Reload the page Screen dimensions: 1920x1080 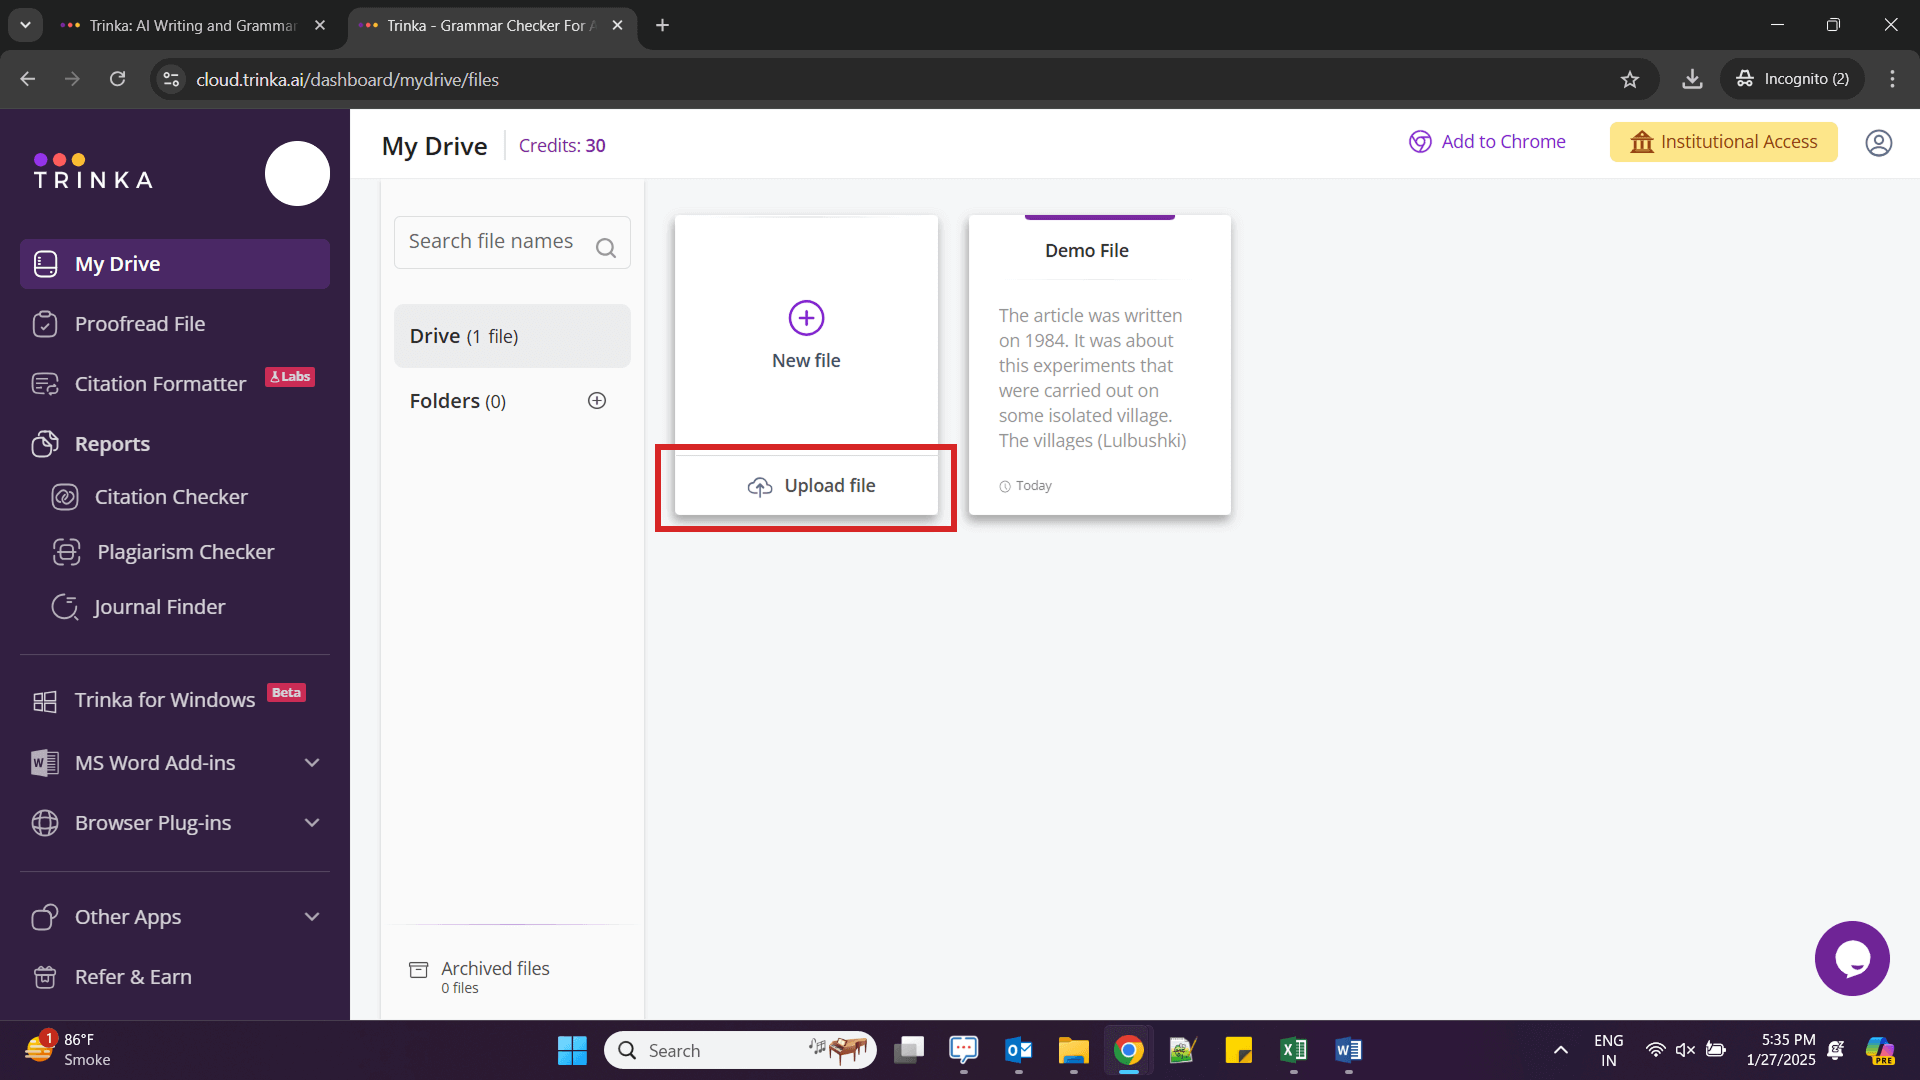tap(117, 79)
